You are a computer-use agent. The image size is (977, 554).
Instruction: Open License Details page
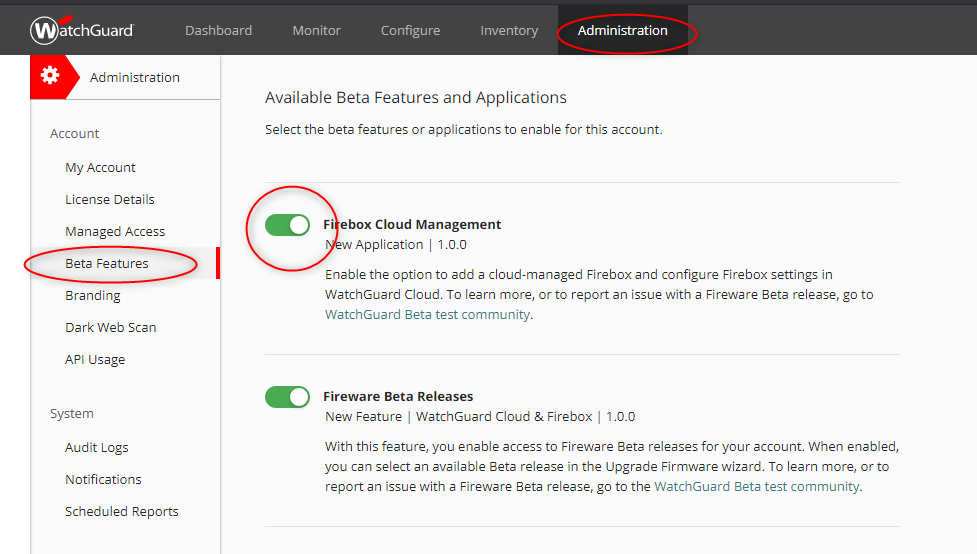pyautogui.click(x=110, y=199)
